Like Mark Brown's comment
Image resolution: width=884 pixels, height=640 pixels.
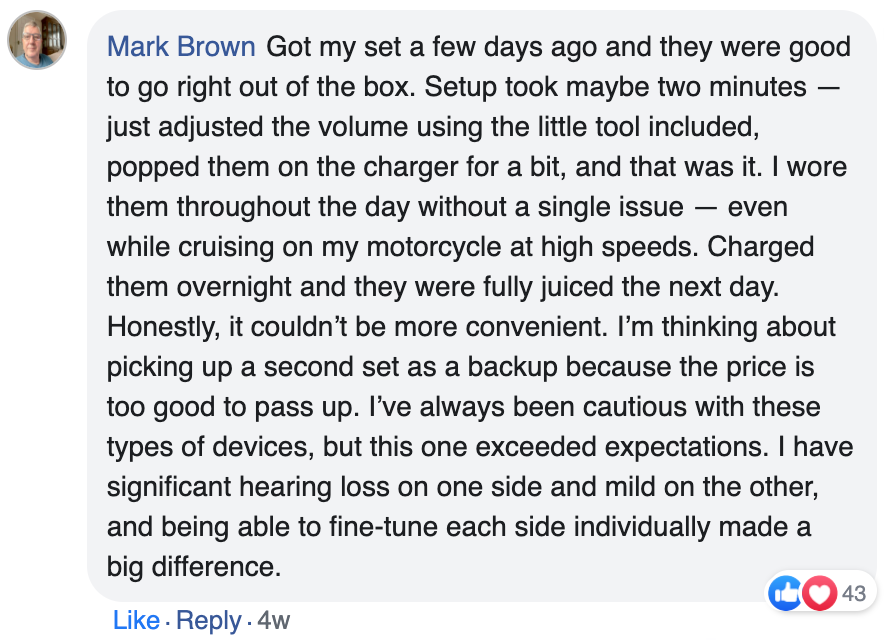pyautogui.click(x=136, y=620)
